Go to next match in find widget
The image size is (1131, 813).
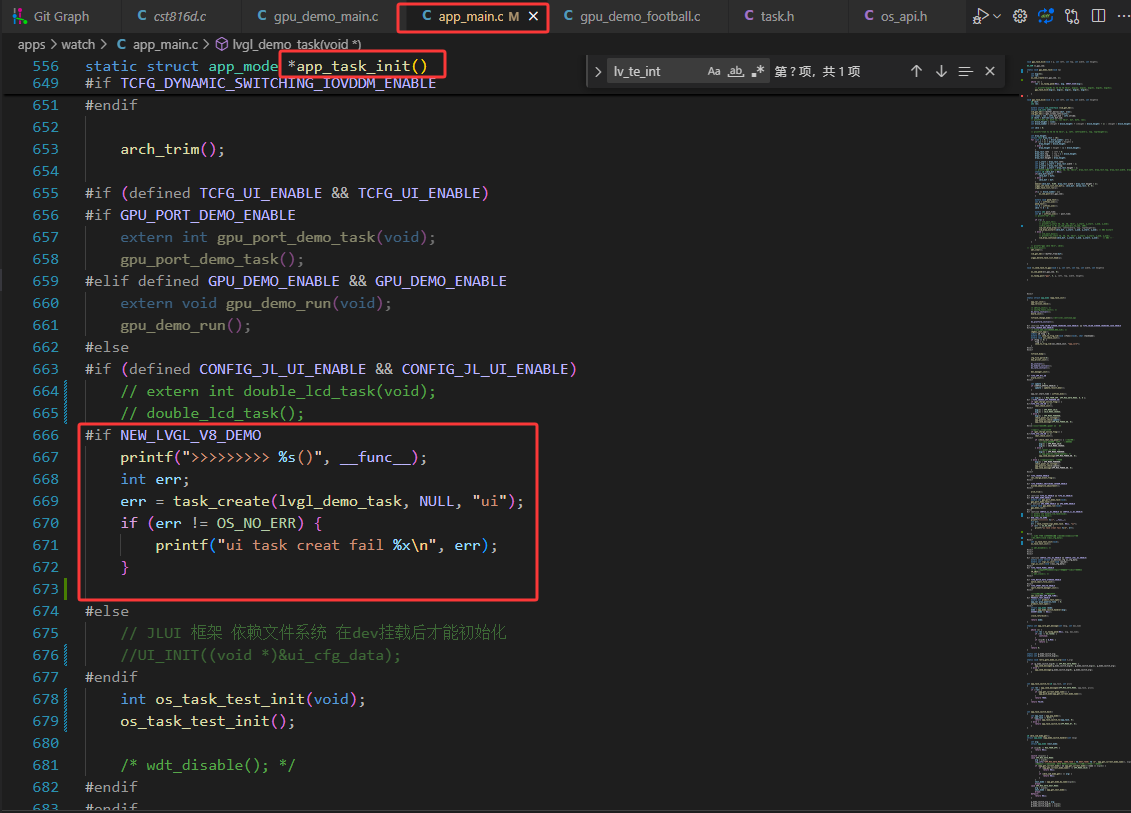(941, 71)
